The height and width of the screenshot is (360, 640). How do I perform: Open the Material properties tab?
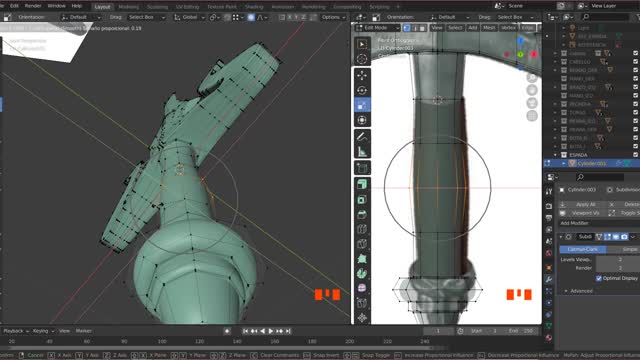pyautogui.click(x=549, y=338)
